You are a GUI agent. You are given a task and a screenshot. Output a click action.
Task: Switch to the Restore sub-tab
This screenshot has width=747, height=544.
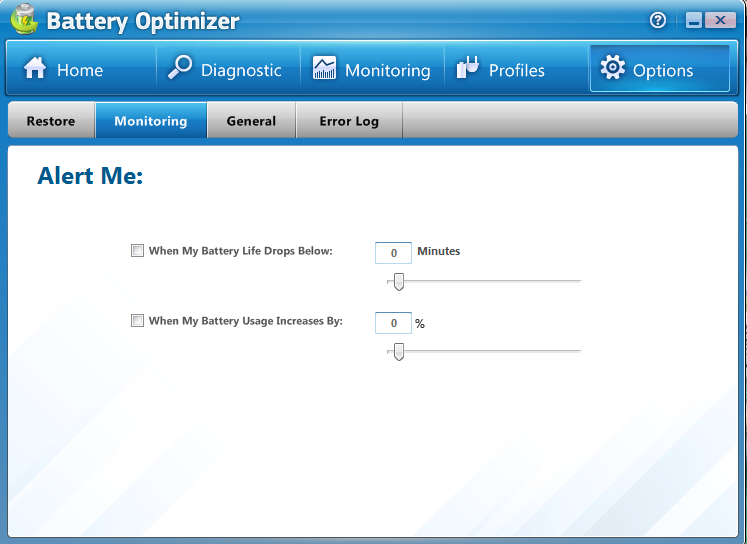point(51,121)
